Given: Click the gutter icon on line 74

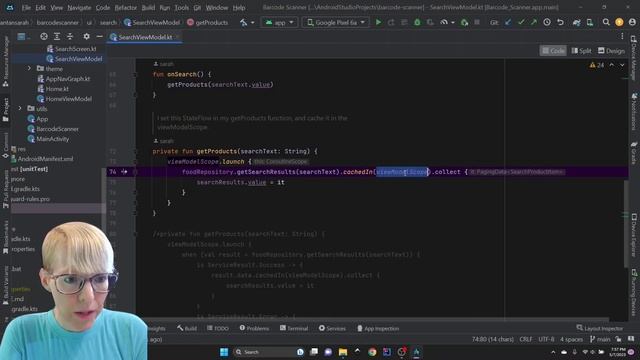Looking at the screenshot, I should 124,172.
